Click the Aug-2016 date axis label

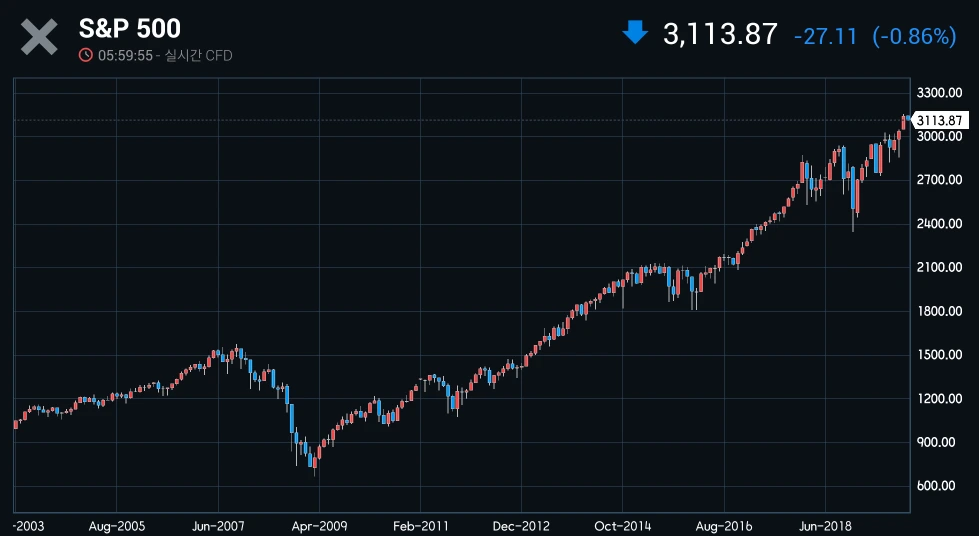click(x=724, y=526)
